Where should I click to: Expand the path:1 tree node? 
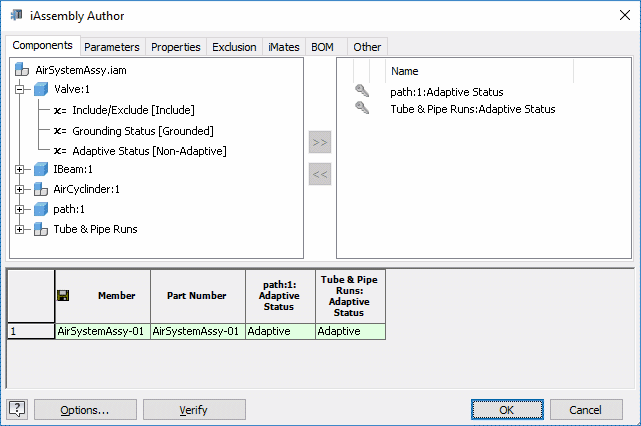pyautogui.click(x=19, y=209)
